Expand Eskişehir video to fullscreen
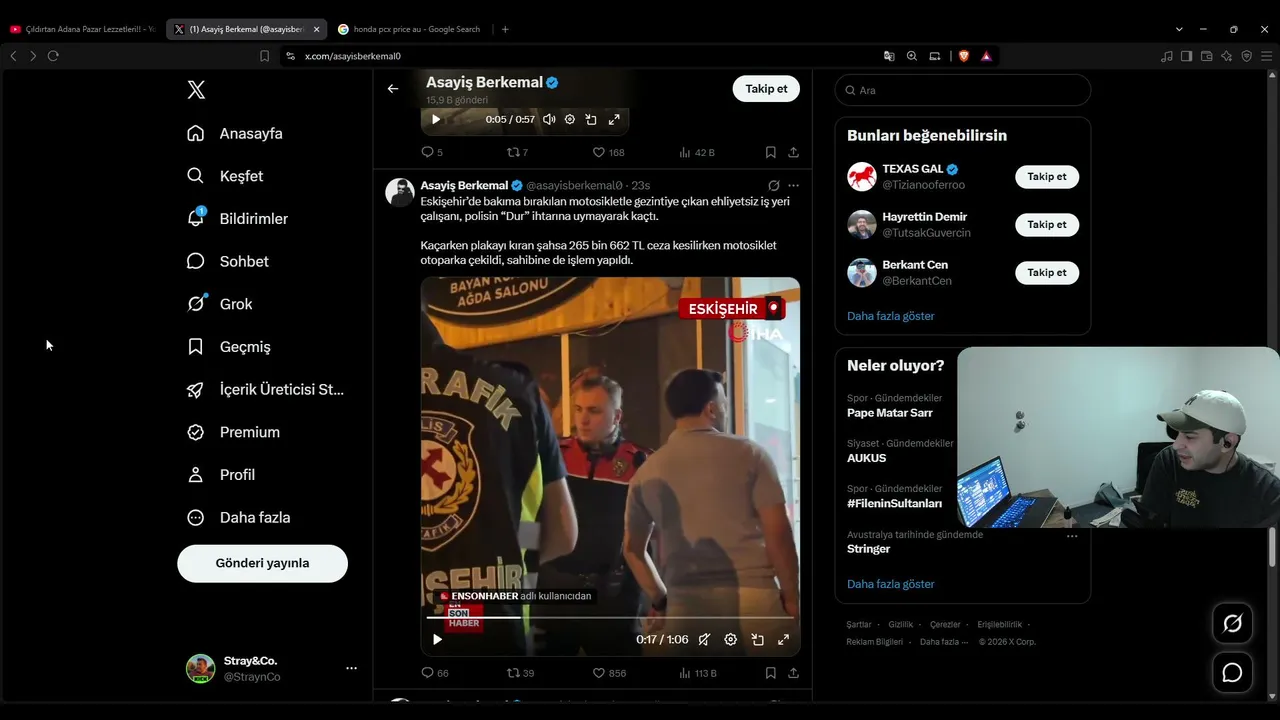Viewport: 1280px width, 720px height. point(784,639)
